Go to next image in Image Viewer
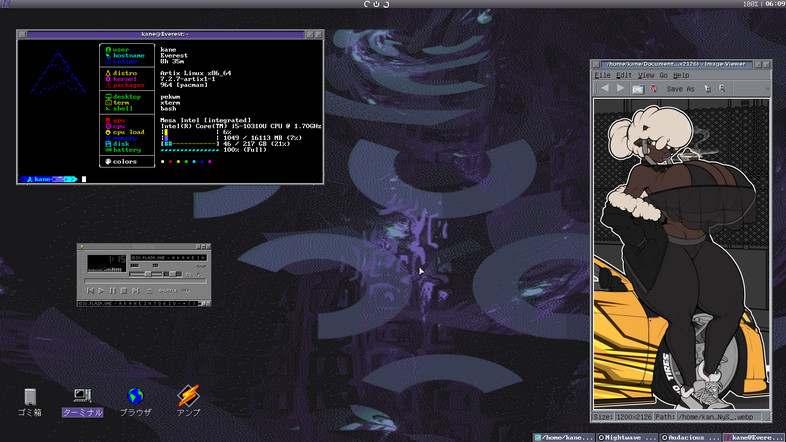 621,88
